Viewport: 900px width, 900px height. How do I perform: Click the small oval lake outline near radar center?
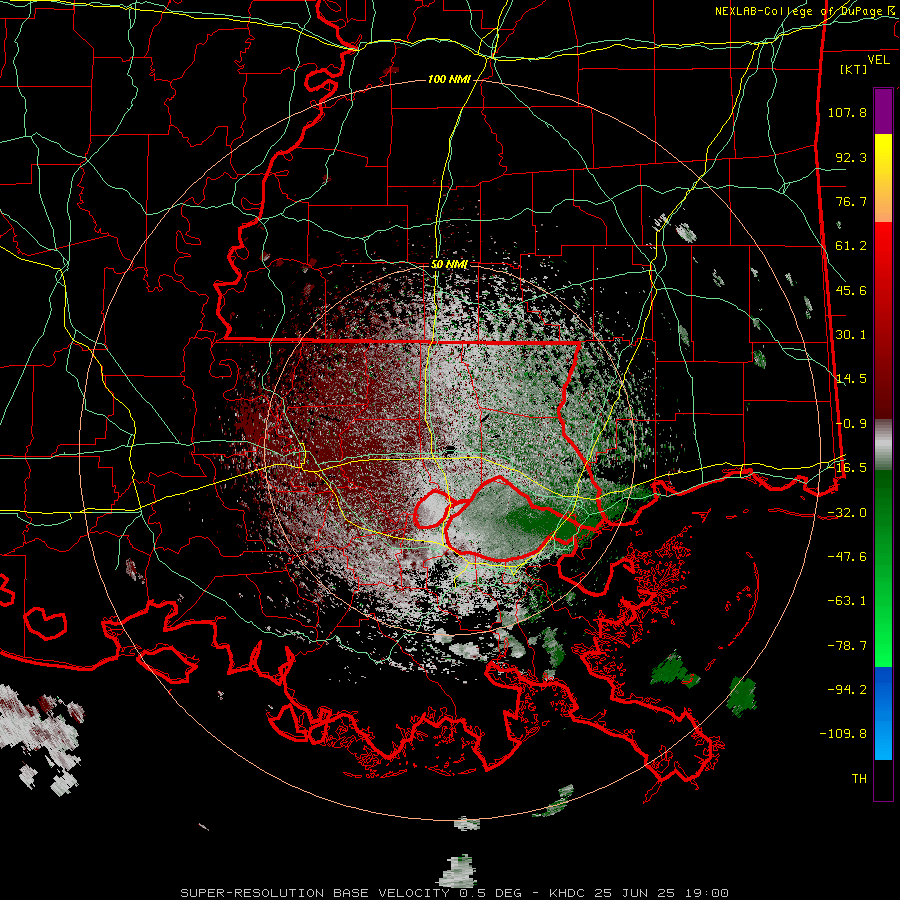[432, 509]
